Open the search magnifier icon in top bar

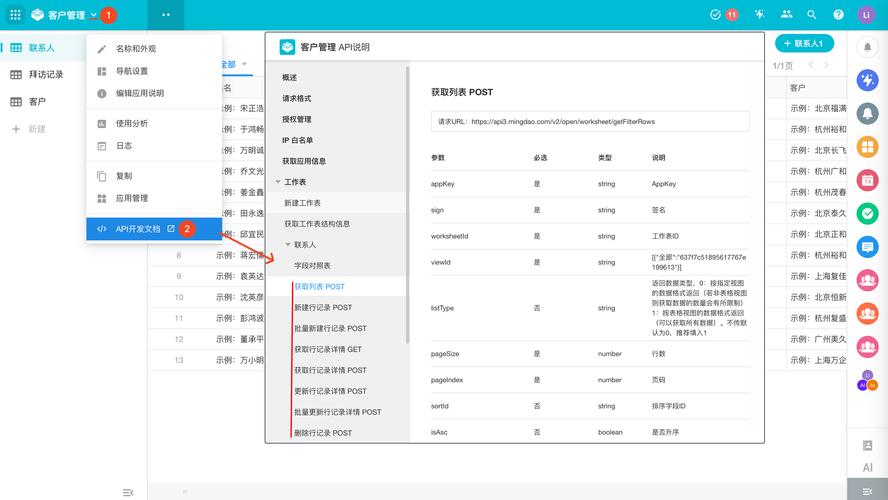812,15
